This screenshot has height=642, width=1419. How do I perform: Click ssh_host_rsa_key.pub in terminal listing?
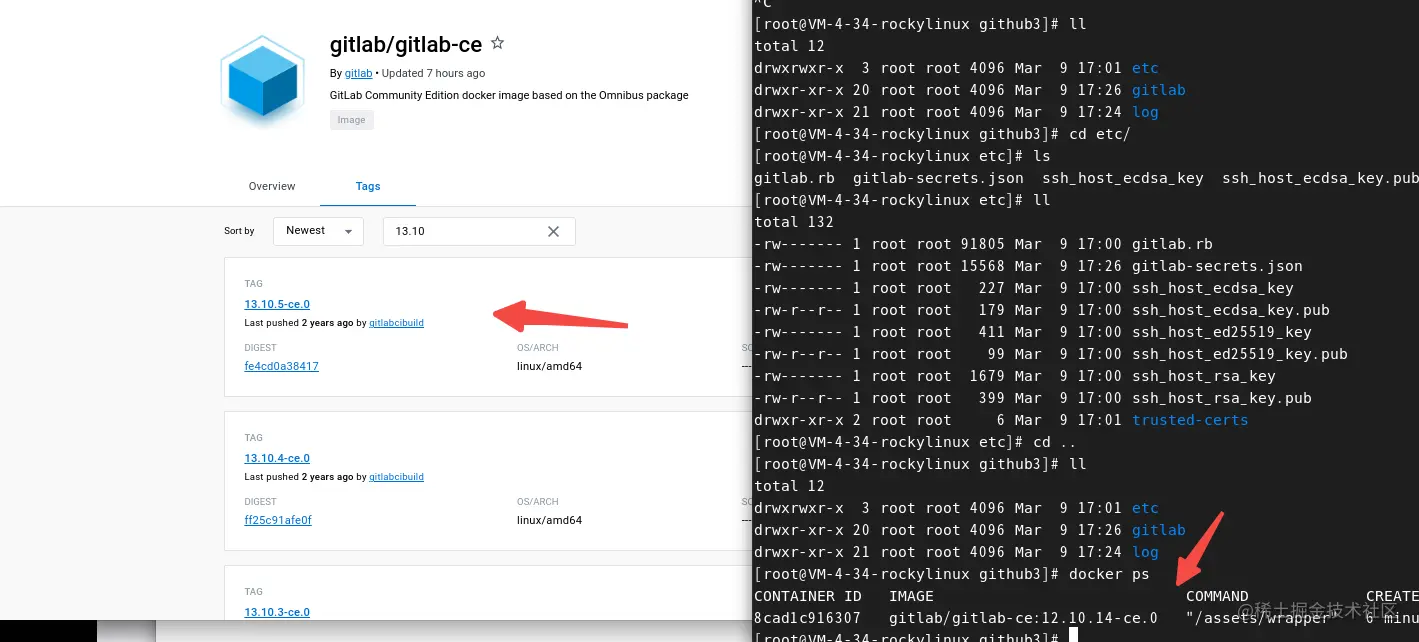pyautogui.click(x=1221, y=398)
